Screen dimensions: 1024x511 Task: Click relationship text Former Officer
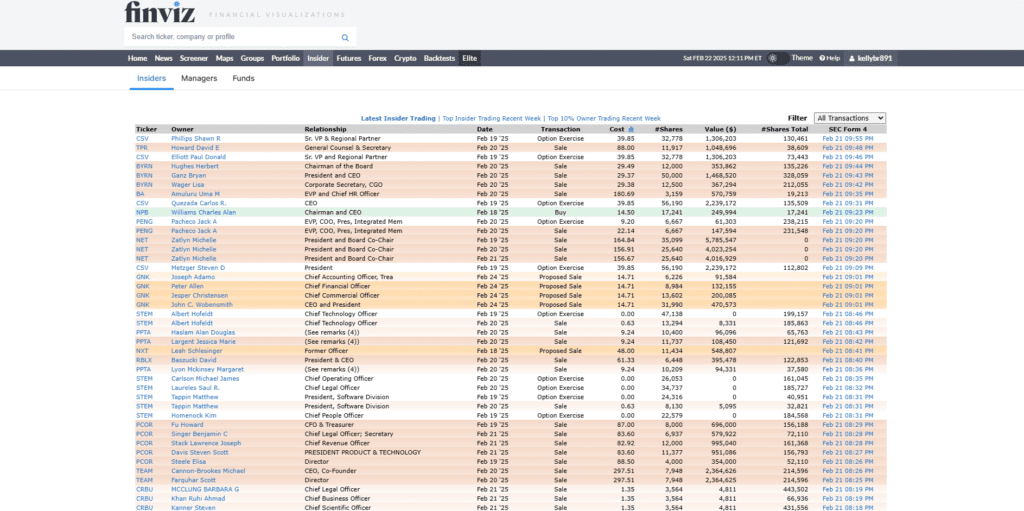click(x=326, y=351)
